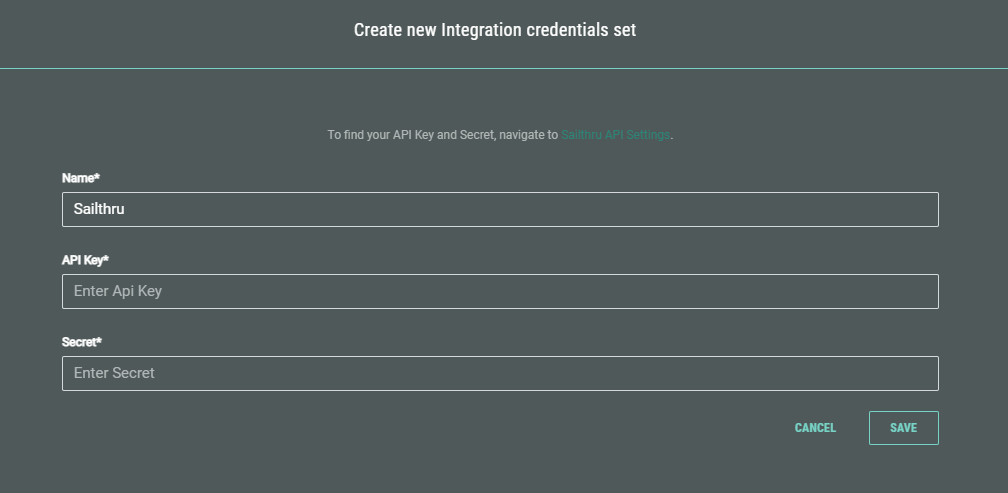Click the Name input field

pyautogui.click(x=500, y=210)
